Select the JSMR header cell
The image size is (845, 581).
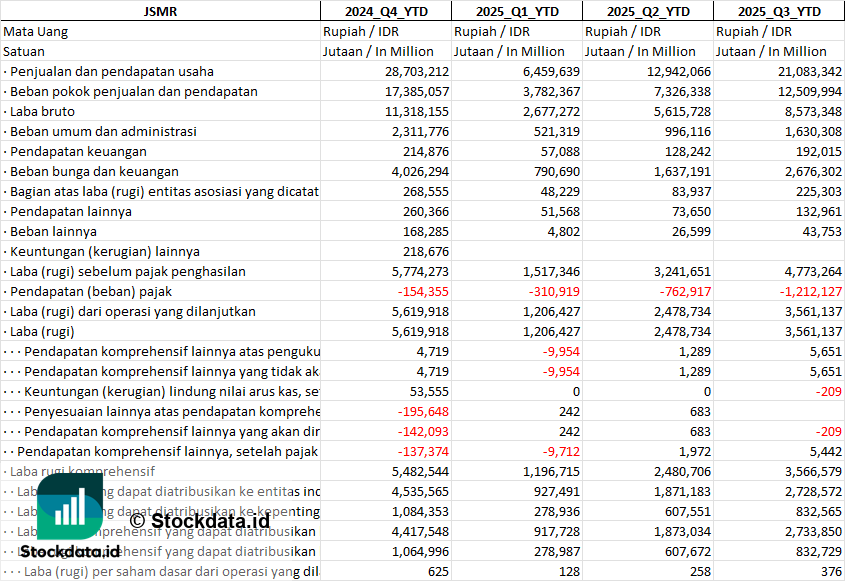(x=160, y=11)
